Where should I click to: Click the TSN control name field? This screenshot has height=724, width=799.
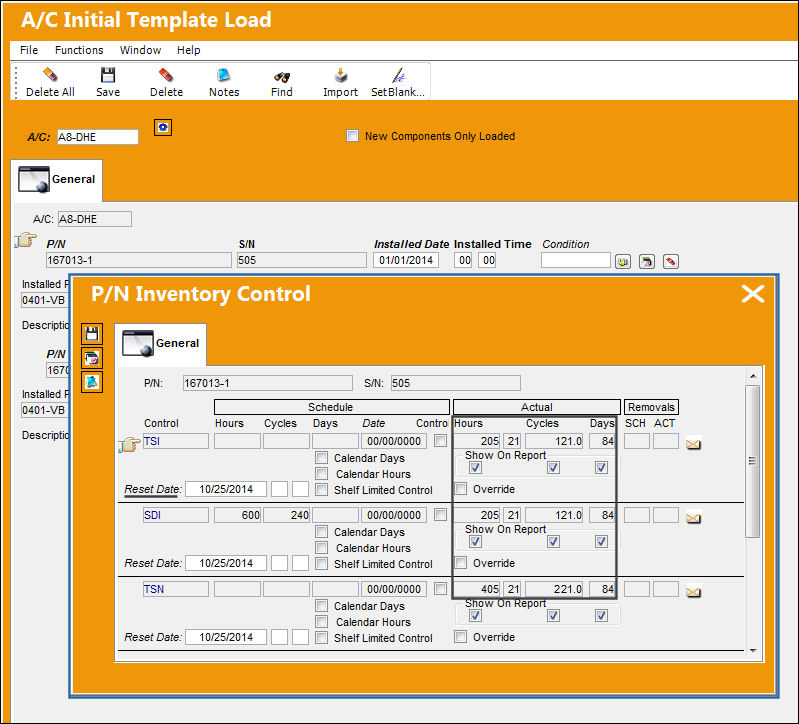(x=176, y=589)
